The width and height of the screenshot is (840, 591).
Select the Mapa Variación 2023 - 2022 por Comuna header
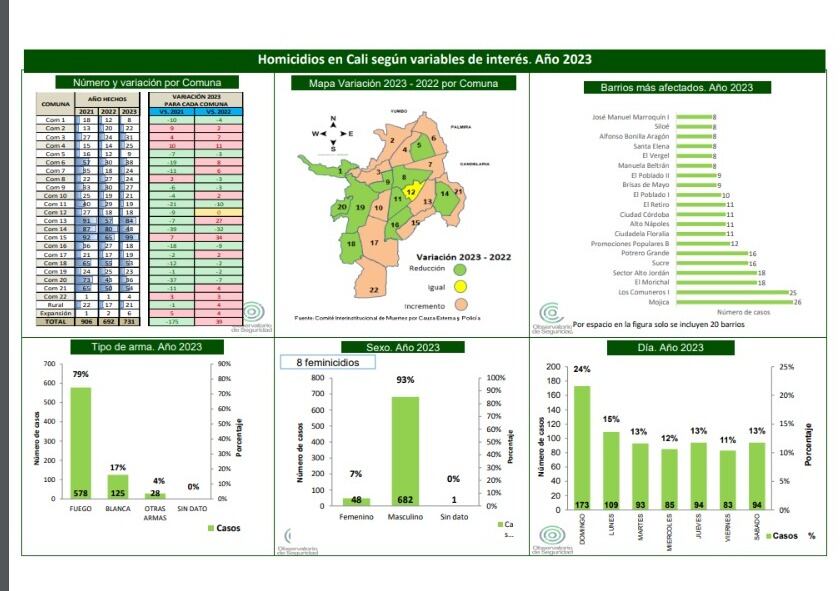click(x=403, y=84)
